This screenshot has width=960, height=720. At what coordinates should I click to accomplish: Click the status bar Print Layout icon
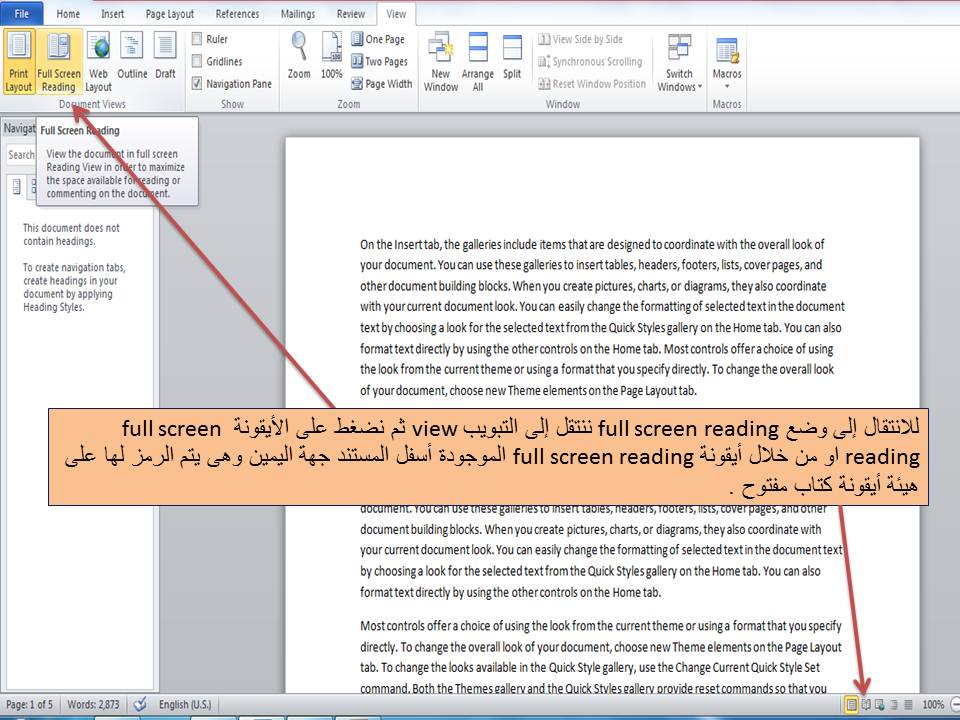[x=851, y=705]
